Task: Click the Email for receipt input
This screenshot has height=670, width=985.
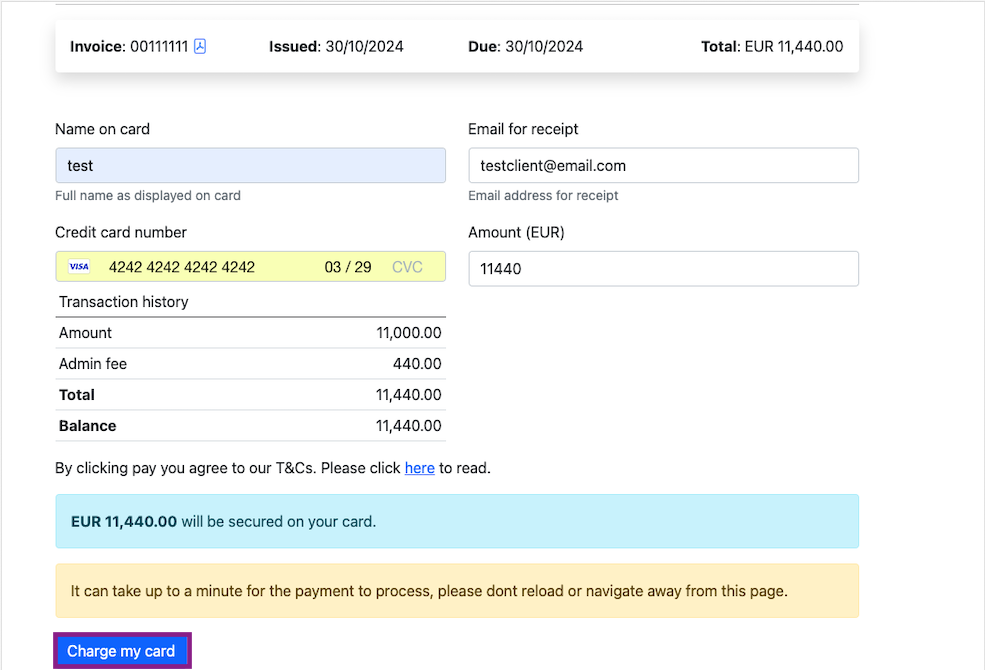Action: [662, 166]
